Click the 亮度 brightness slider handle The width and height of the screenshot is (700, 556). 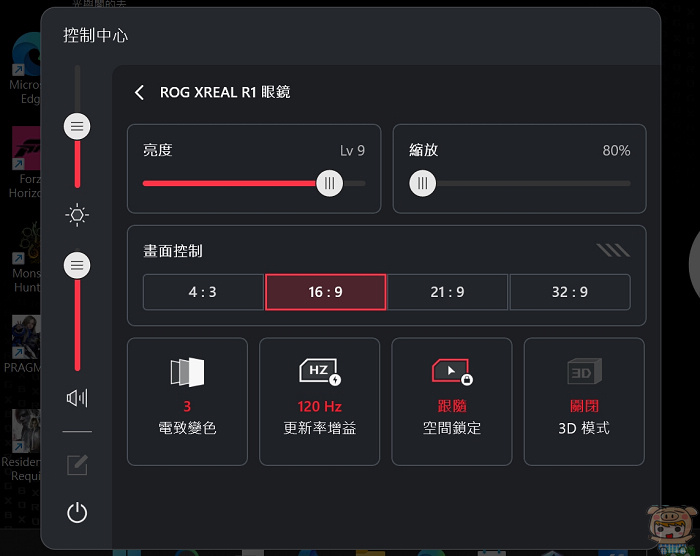329,183
